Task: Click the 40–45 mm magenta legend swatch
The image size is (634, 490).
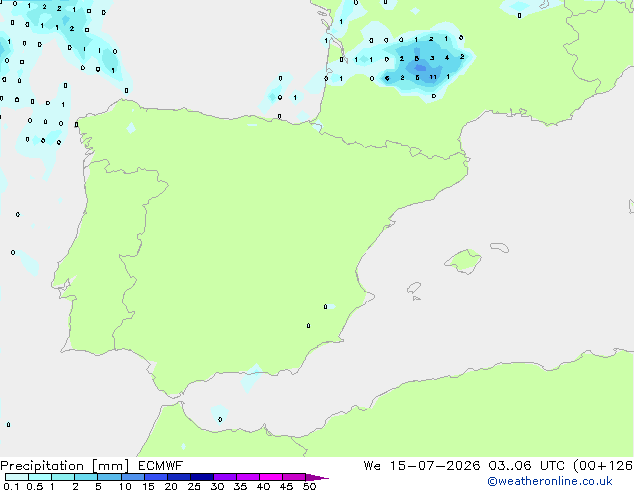Action: click(271, 477)
